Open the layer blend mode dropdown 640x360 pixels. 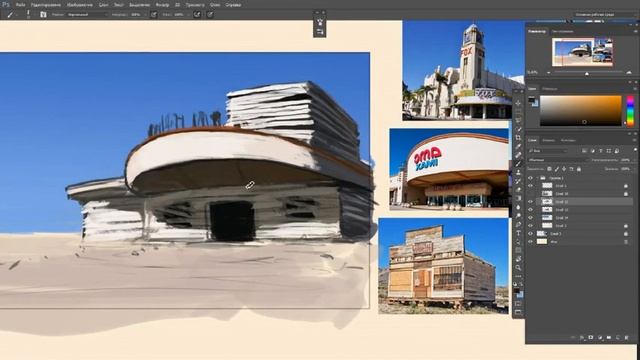[x=558, y=160]
